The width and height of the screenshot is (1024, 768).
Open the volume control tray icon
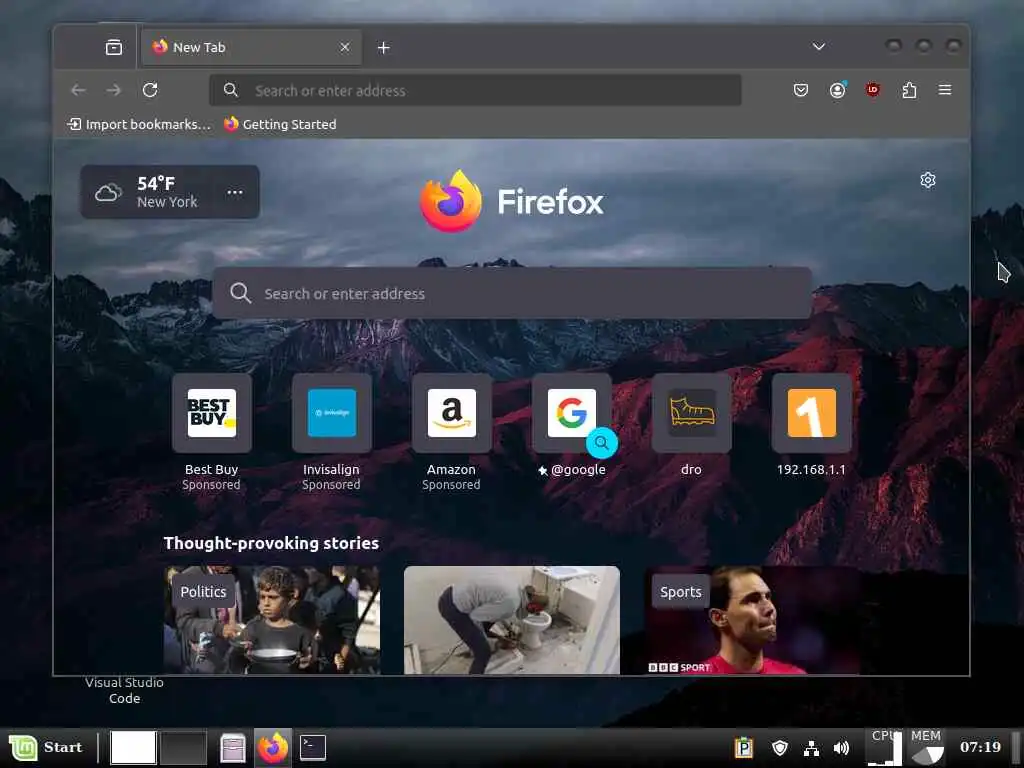coord(842,748)
